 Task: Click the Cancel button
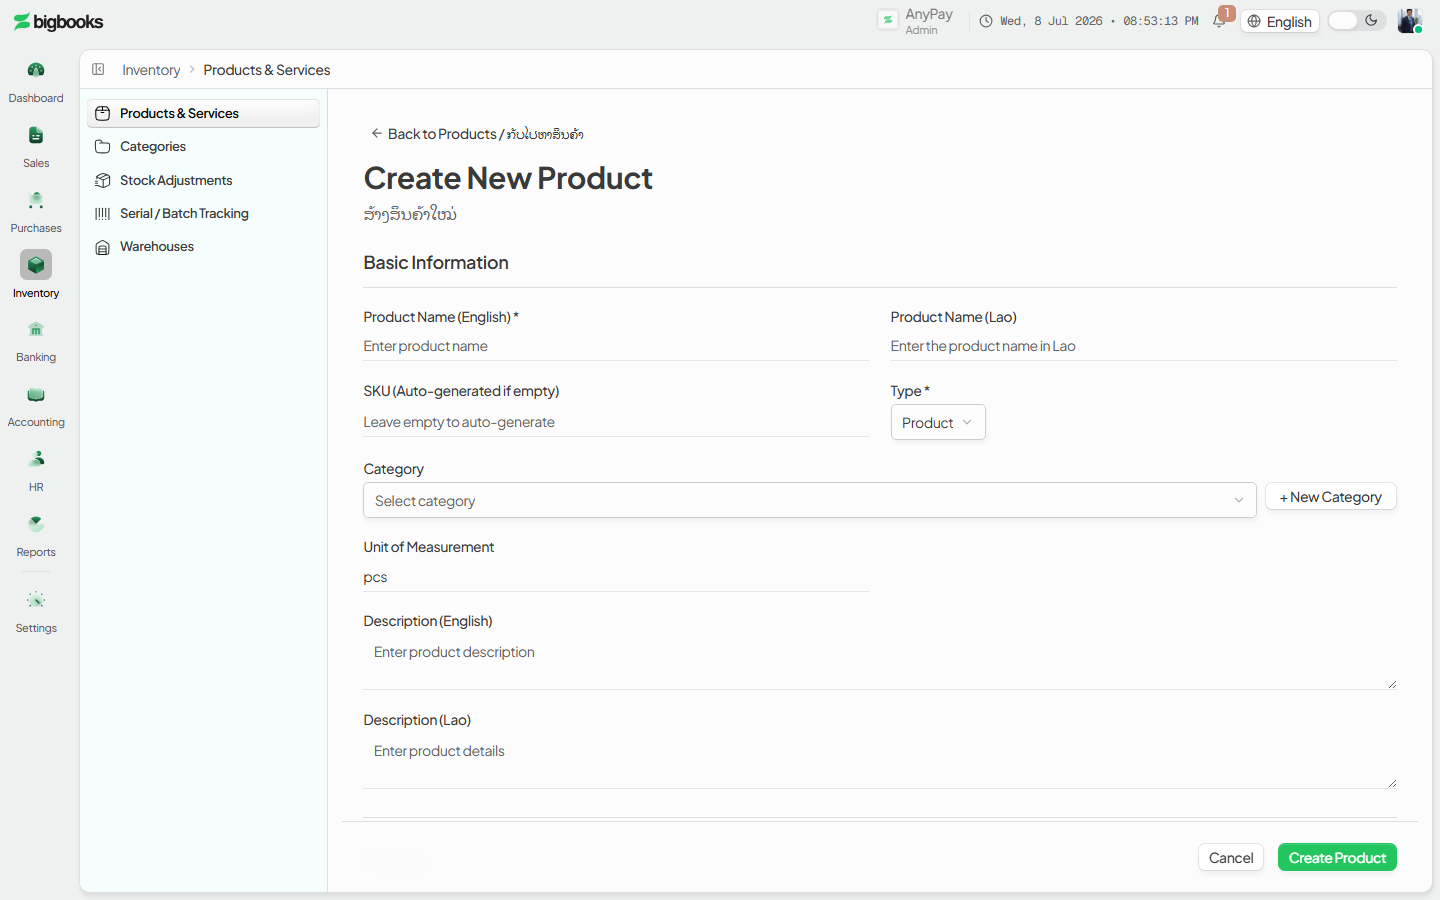pos(1231,857)
